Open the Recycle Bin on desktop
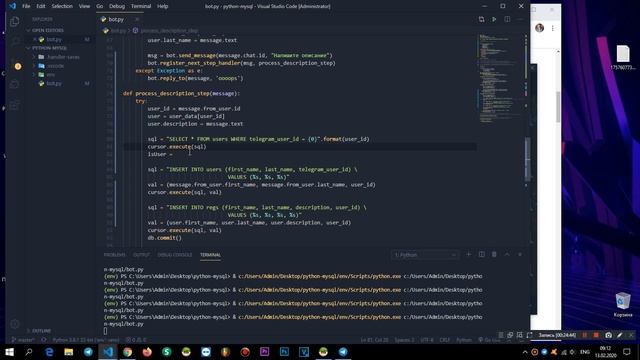 [623, 304]
